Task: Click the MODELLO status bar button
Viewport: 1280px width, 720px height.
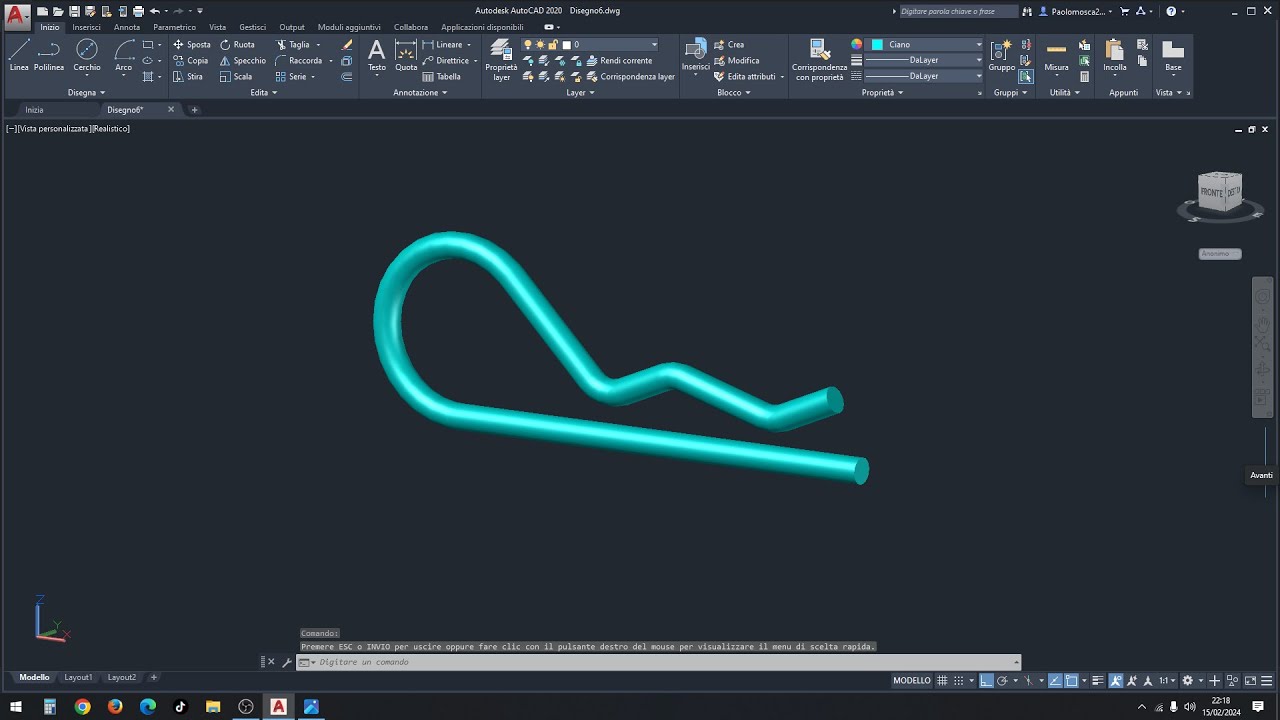Action: coord(912,681)
